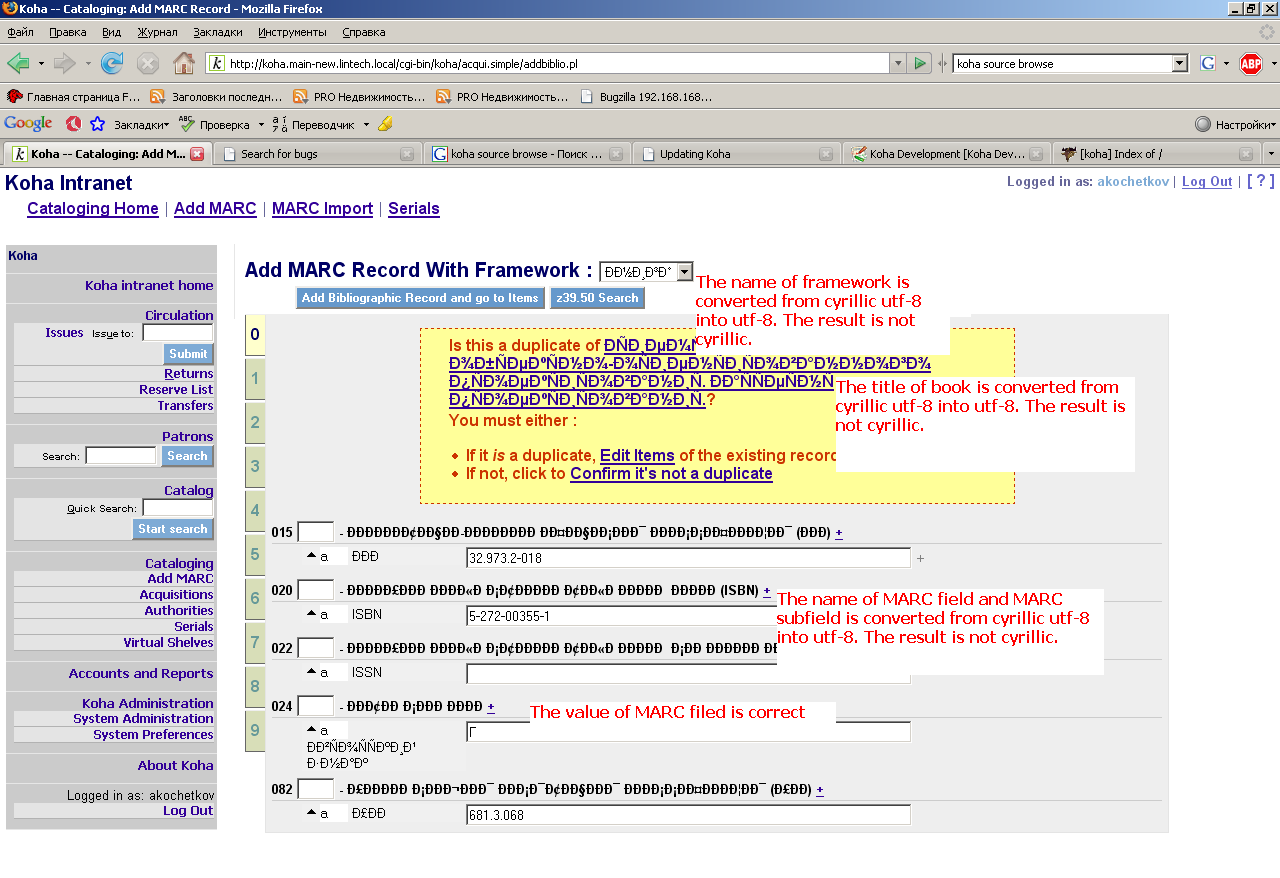This screenshot has height=878, width=1280.
Task: Click the up arrow beside ISBN subfield a
Action: pos(311,615)
